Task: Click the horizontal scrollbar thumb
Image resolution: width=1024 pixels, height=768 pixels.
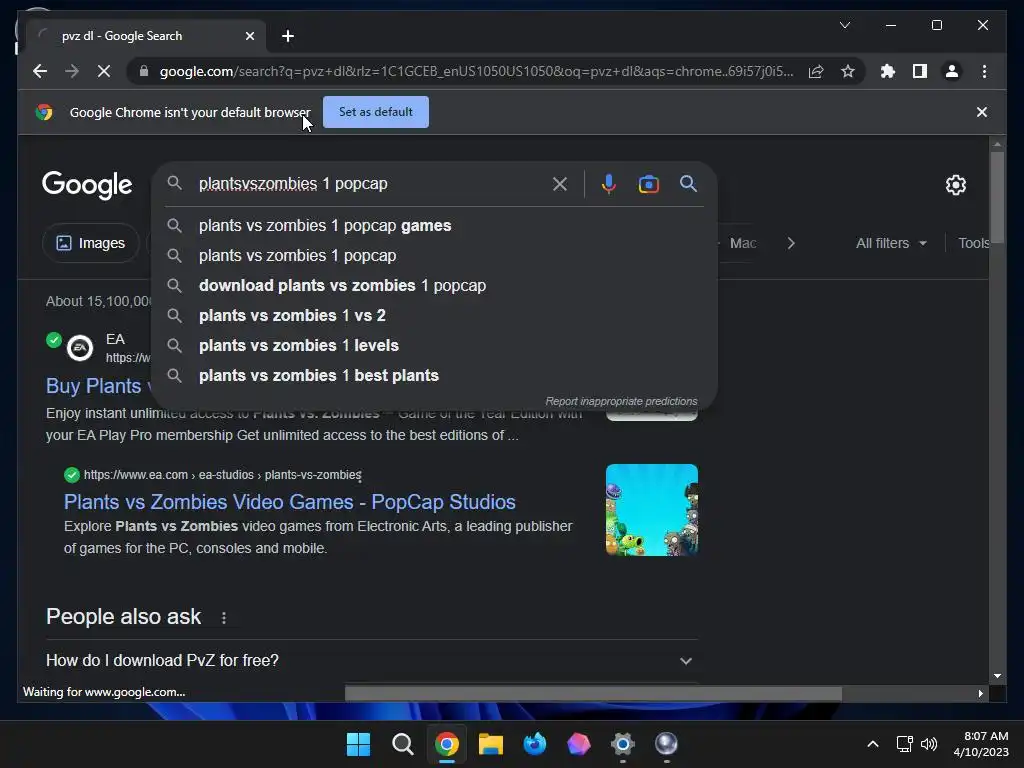Action: click(x=593, y=693)
